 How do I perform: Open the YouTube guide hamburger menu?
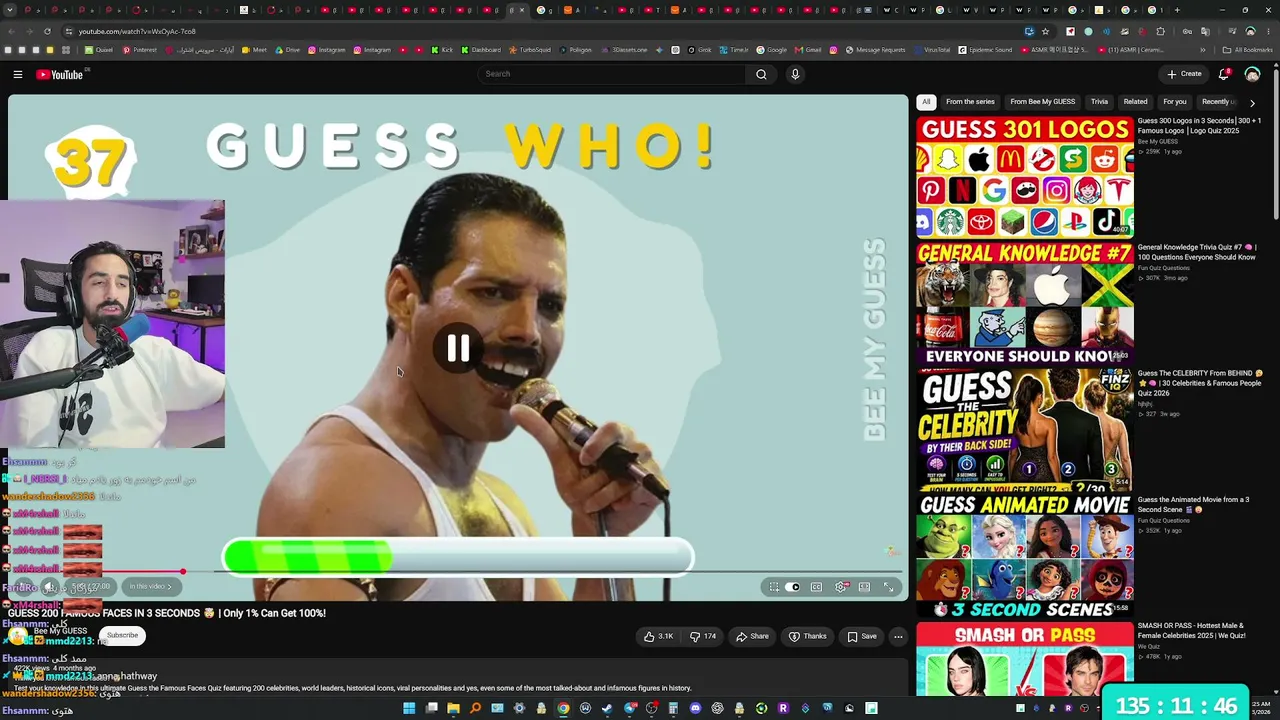(x=17, y=74)
